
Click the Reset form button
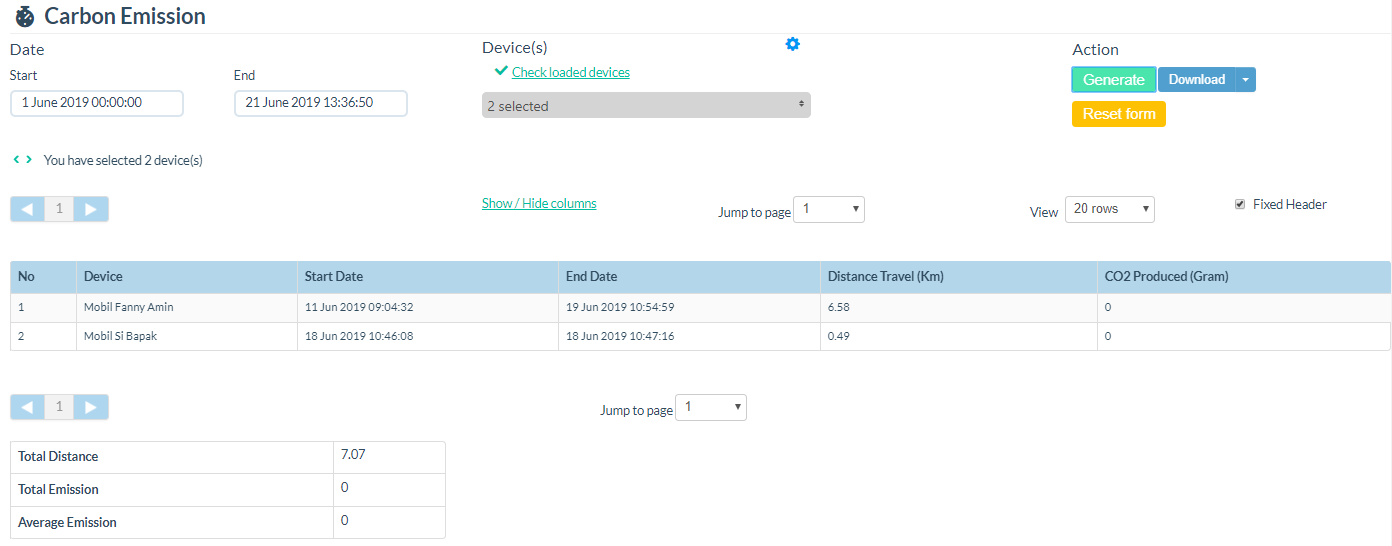tap(1118, 114)
